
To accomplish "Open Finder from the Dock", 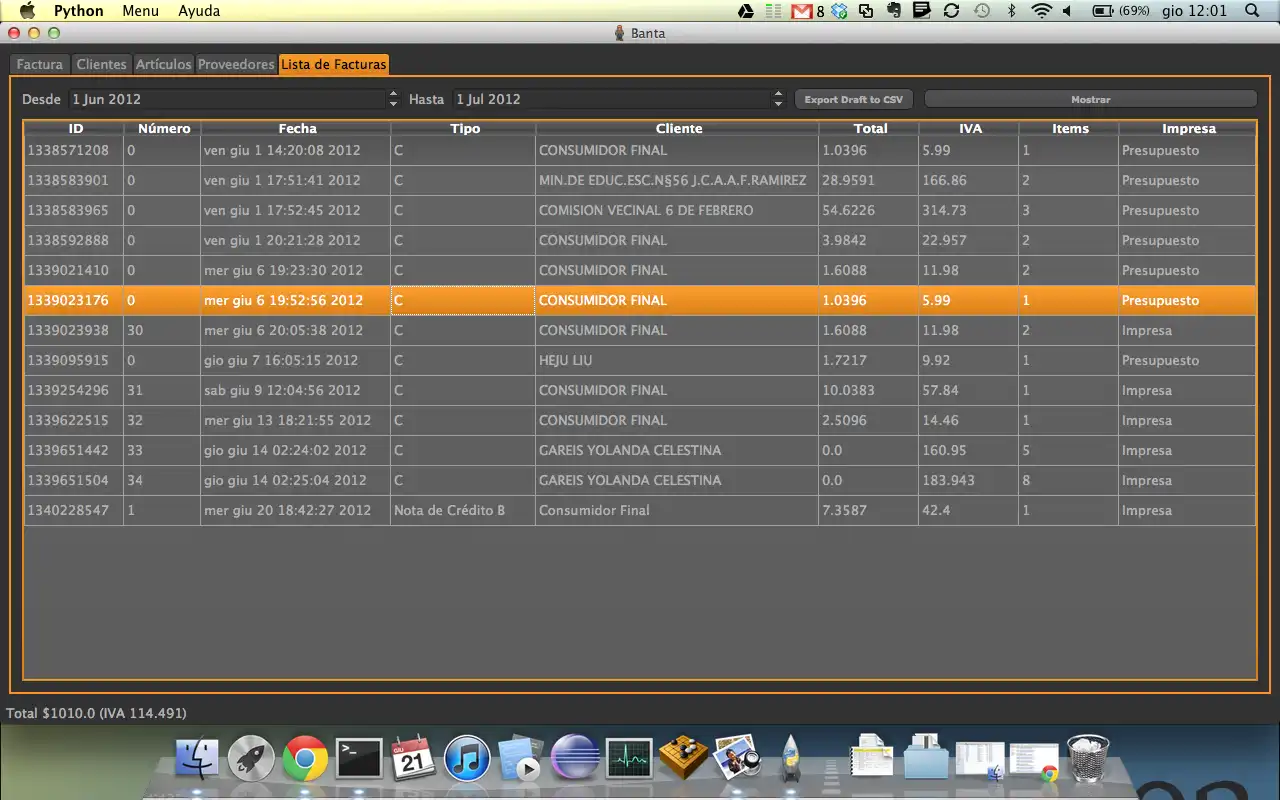I will click(x=197, y=759).
